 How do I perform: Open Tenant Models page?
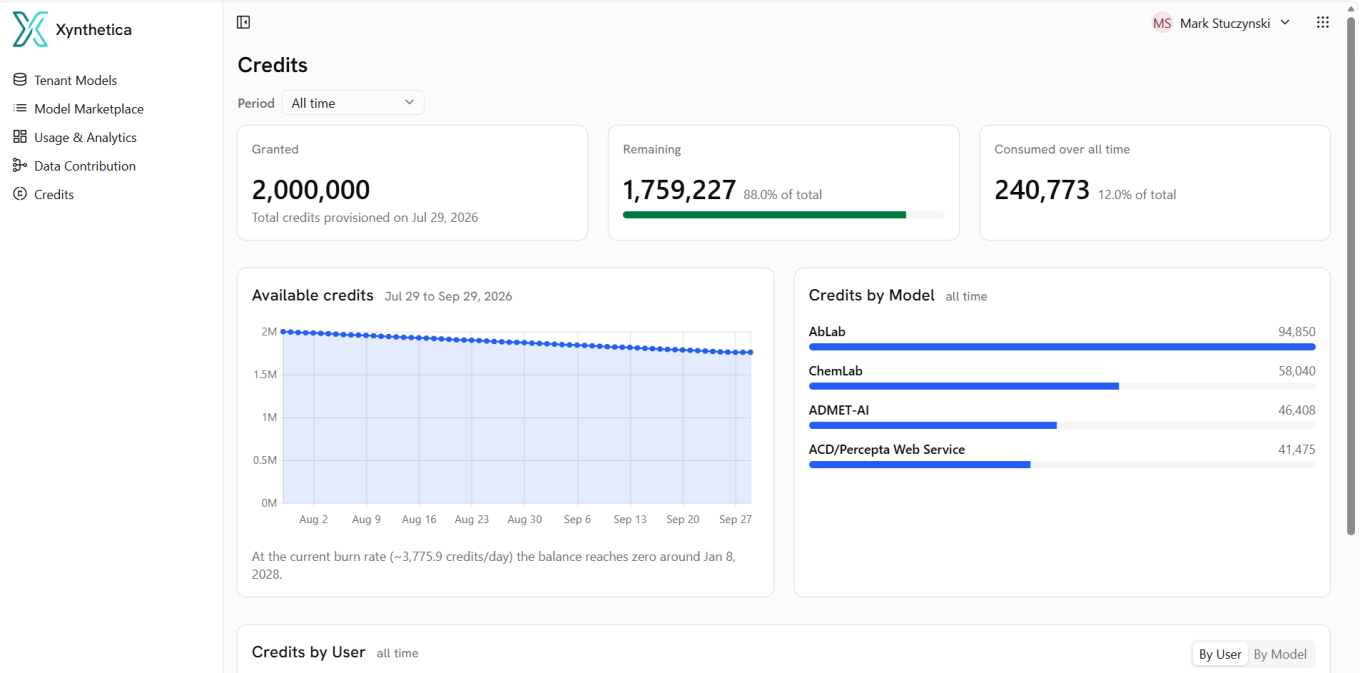tap(75, 80)
